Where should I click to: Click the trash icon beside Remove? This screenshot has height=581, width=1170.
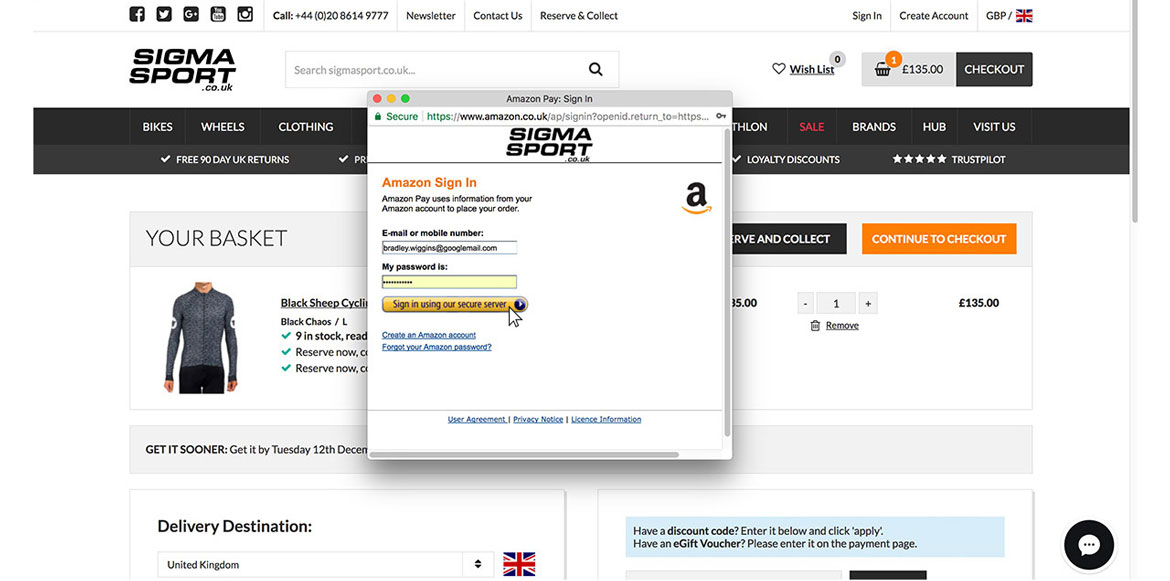click(816, 325)
